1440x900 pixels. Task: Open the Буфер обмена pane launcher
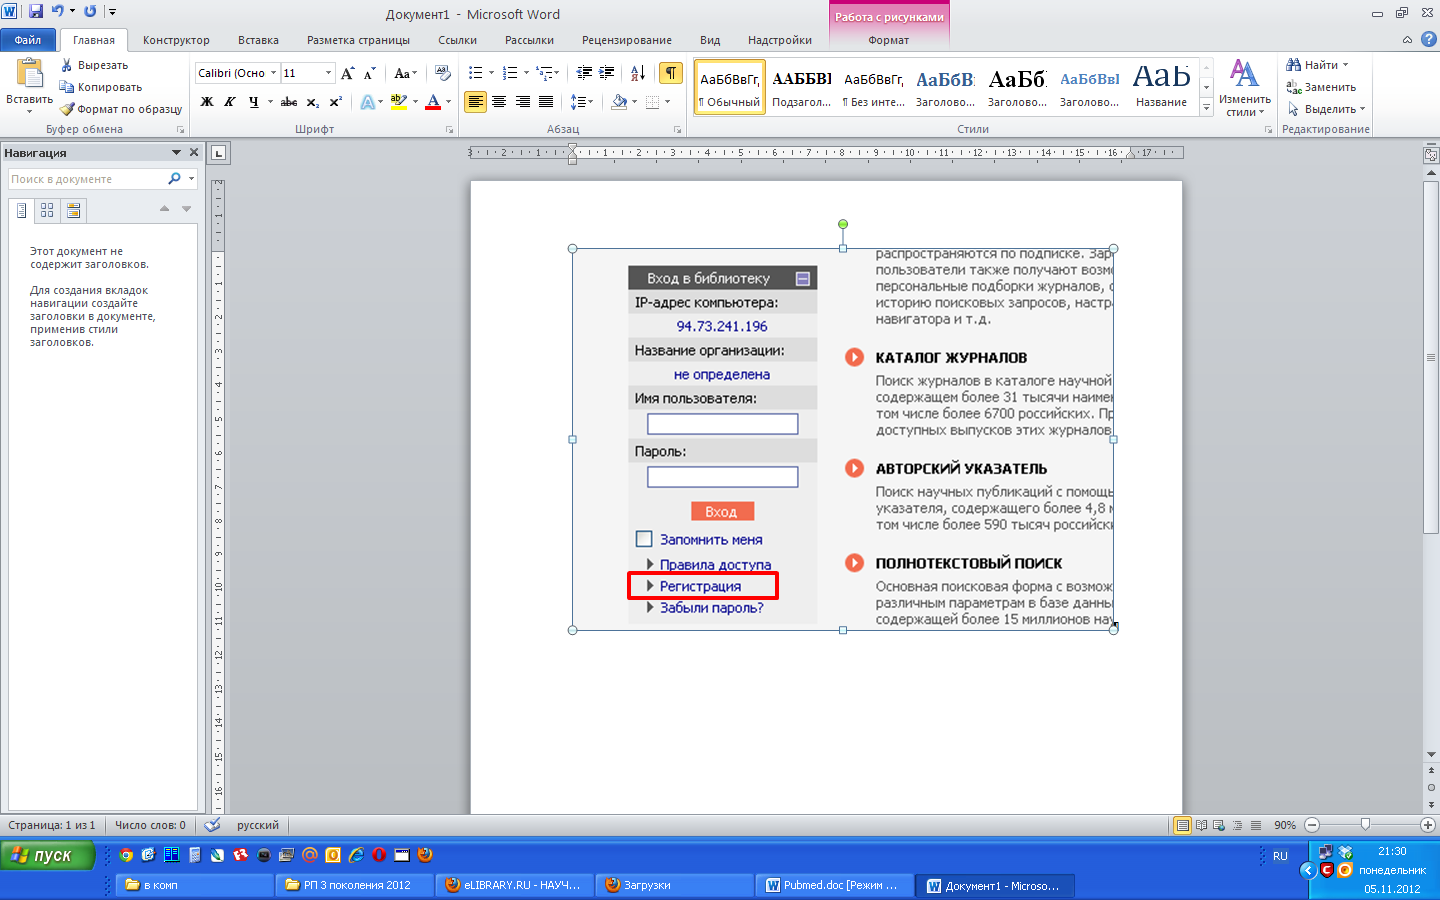point(181,130)
